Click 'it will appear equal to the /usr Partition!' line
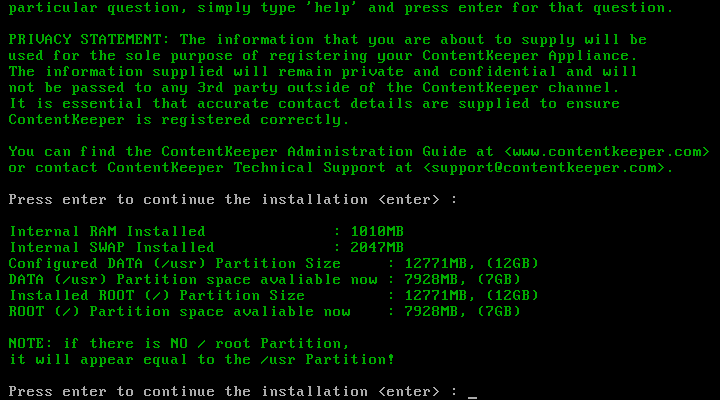The image size is (720, 400). tap(202, 360)
